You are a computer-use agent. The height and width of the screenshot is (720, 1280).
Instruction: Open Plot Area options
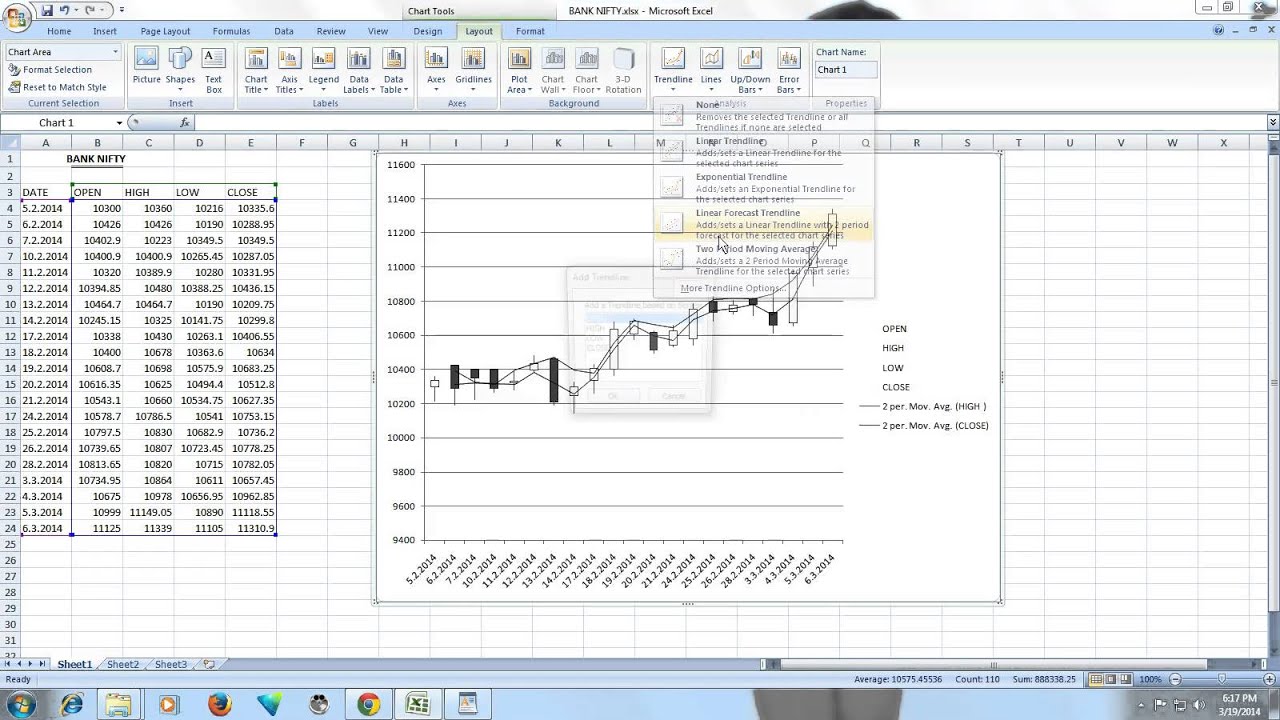point(519,70)
